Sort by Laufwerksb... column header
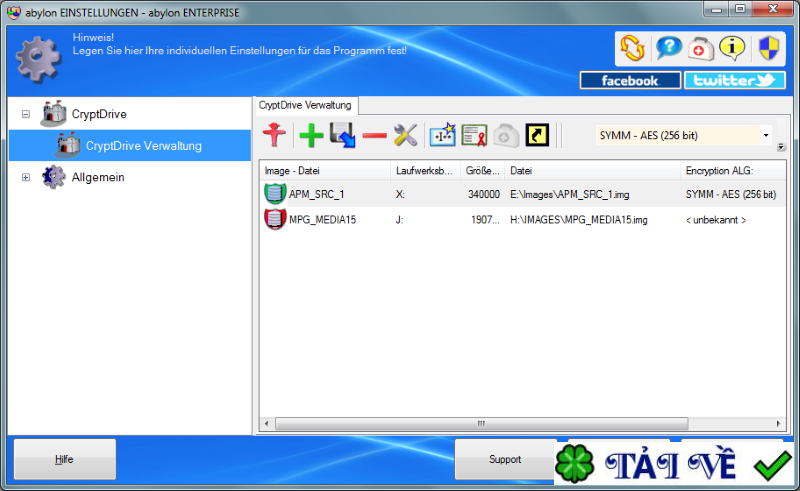 426,170
